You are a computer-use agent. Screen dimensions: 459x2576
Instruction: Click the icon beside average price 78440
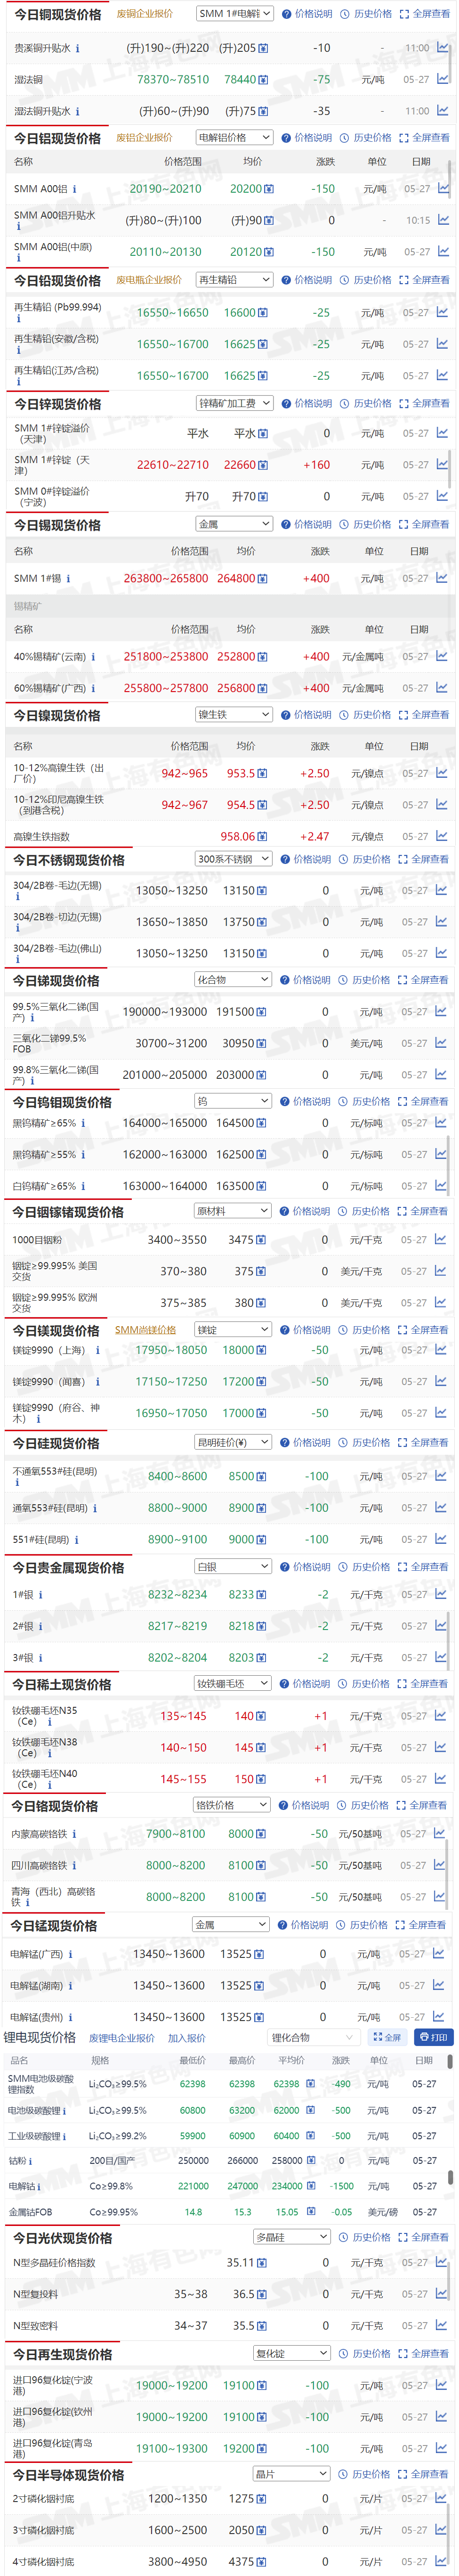pos(263,80)
